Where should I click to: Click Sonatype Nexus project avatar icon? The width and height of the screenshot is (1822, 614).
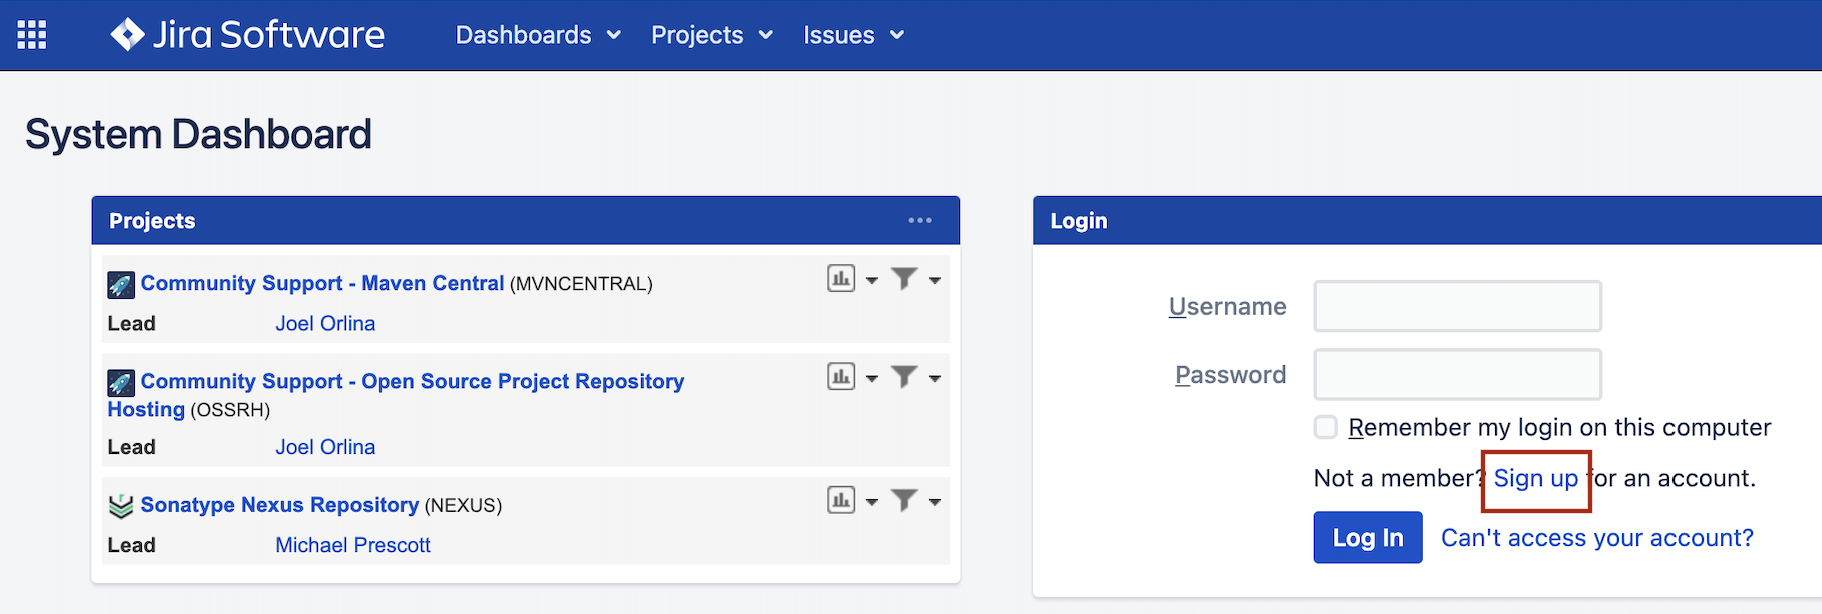tap(121, 506)
